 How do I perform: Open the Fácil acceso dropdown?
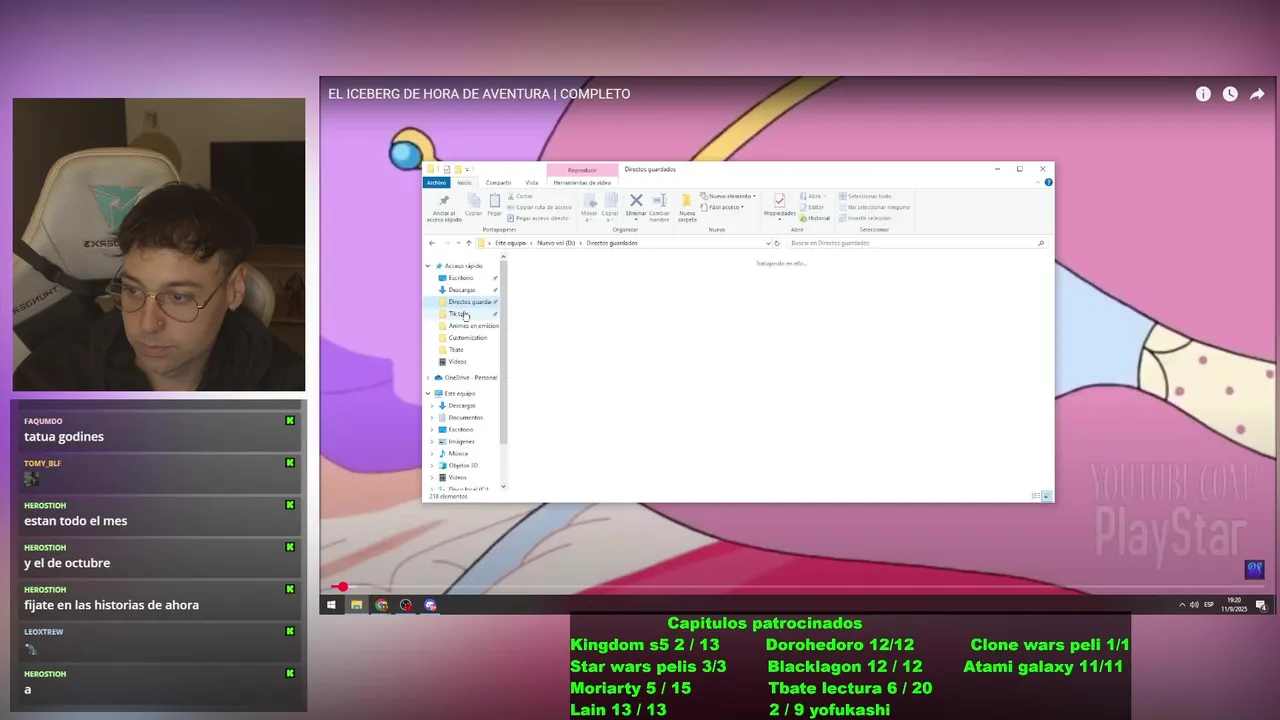tap(723, 207)
